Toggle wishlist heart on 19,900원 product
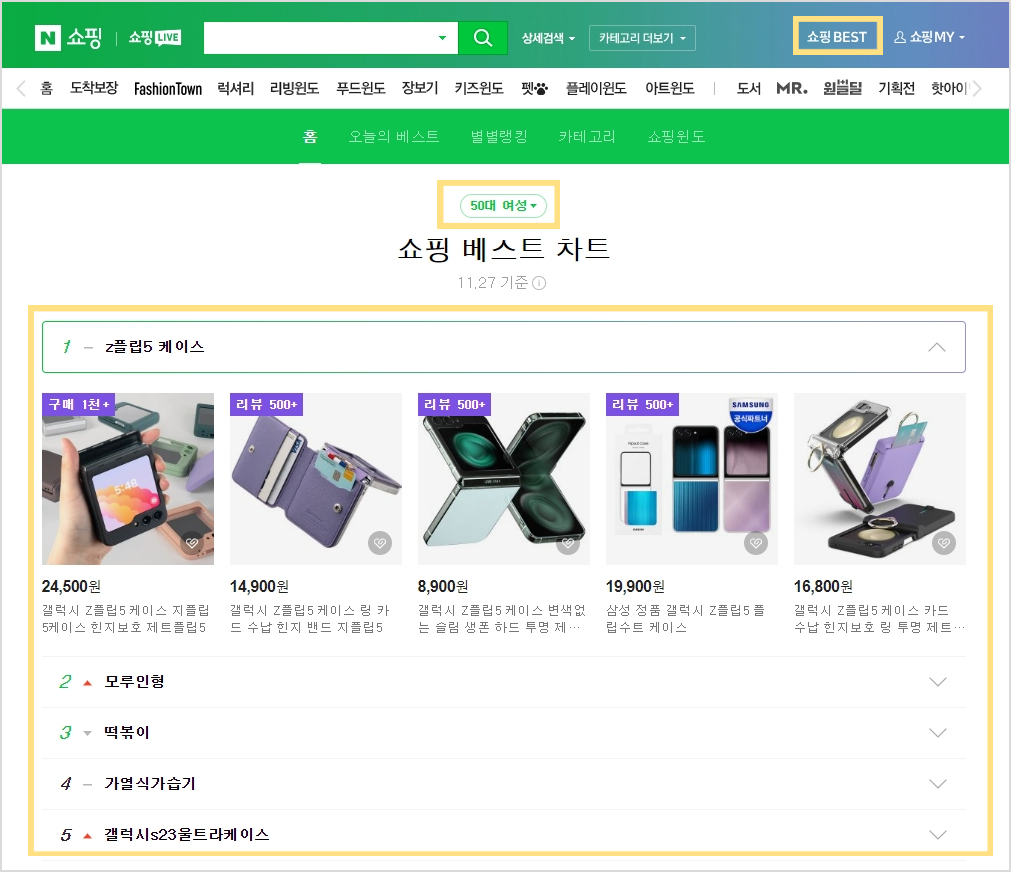 pos(756,543)
